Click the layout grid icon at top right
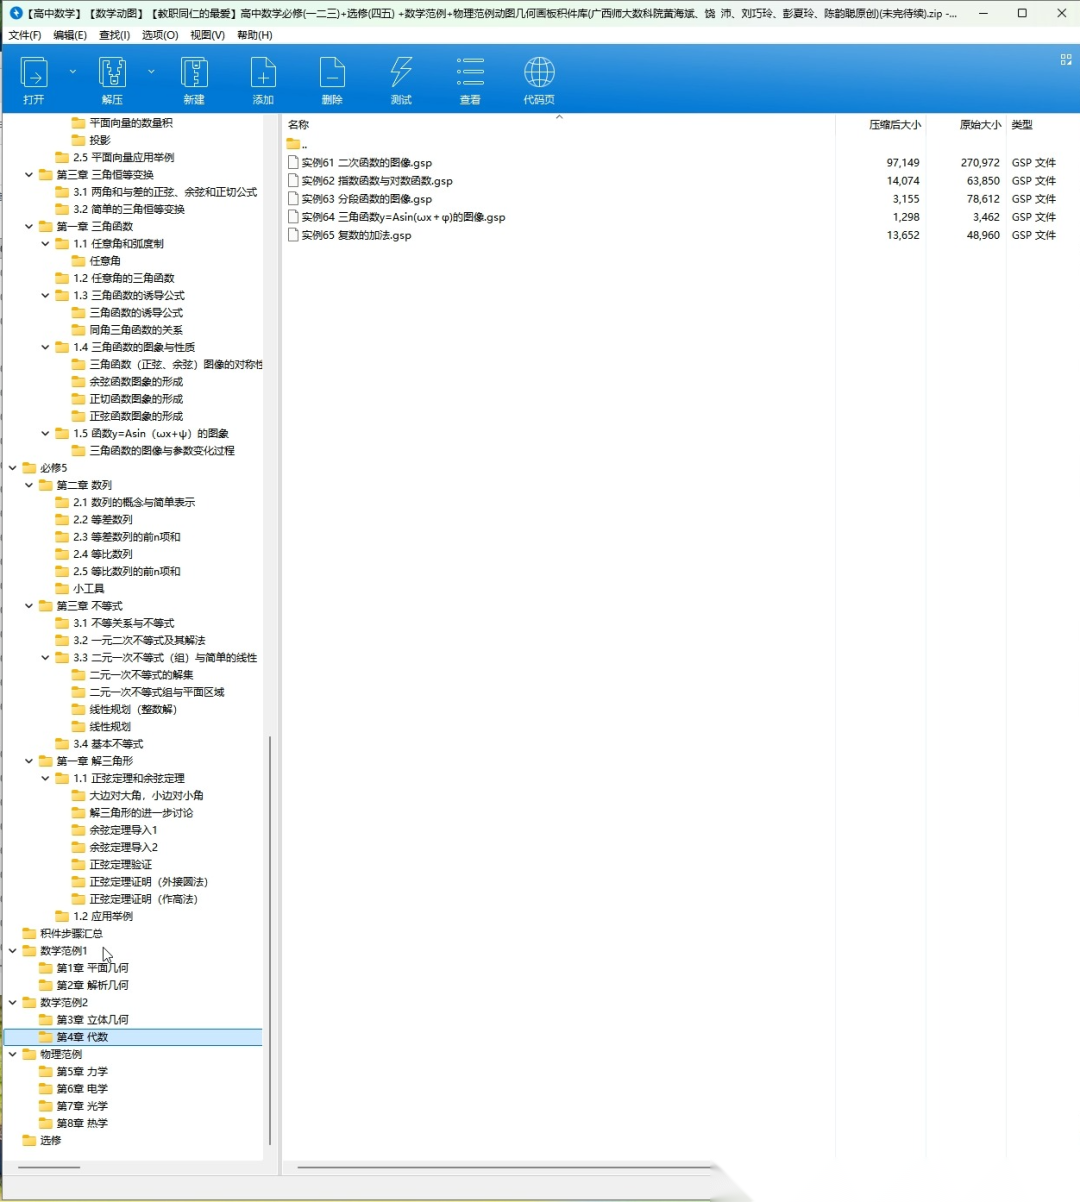Viewport: 1080px width, 1202px height. tap(1066, 60)
